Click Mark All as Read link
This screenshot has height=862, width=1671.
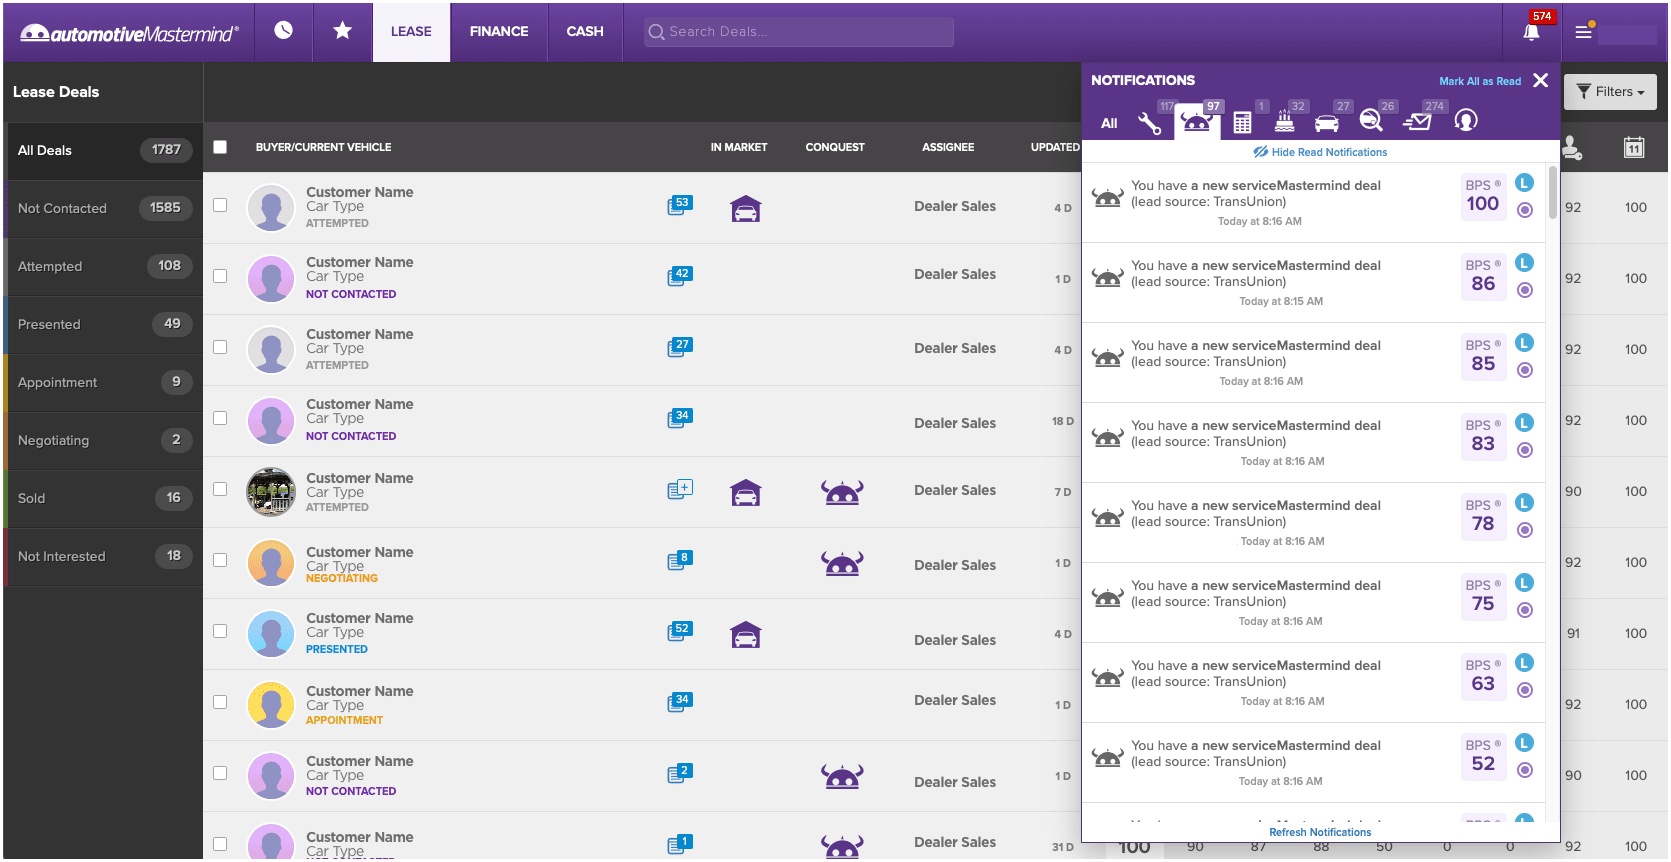(1480, 81)
